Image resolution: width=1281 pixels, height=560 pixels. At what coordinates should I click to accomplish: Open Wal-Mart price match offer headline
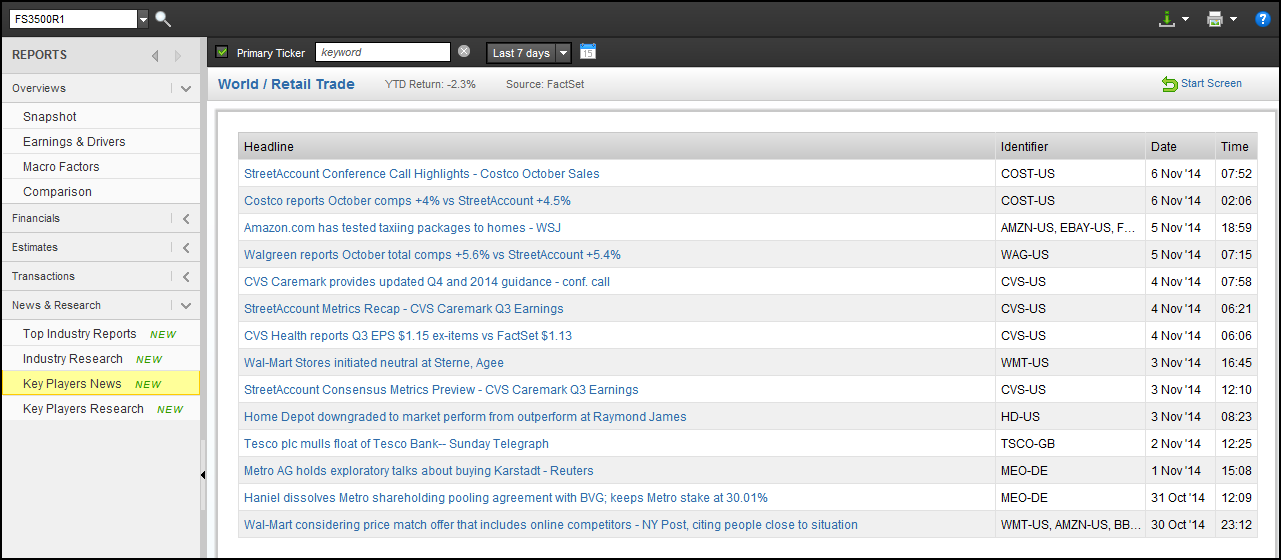[551, 525]
